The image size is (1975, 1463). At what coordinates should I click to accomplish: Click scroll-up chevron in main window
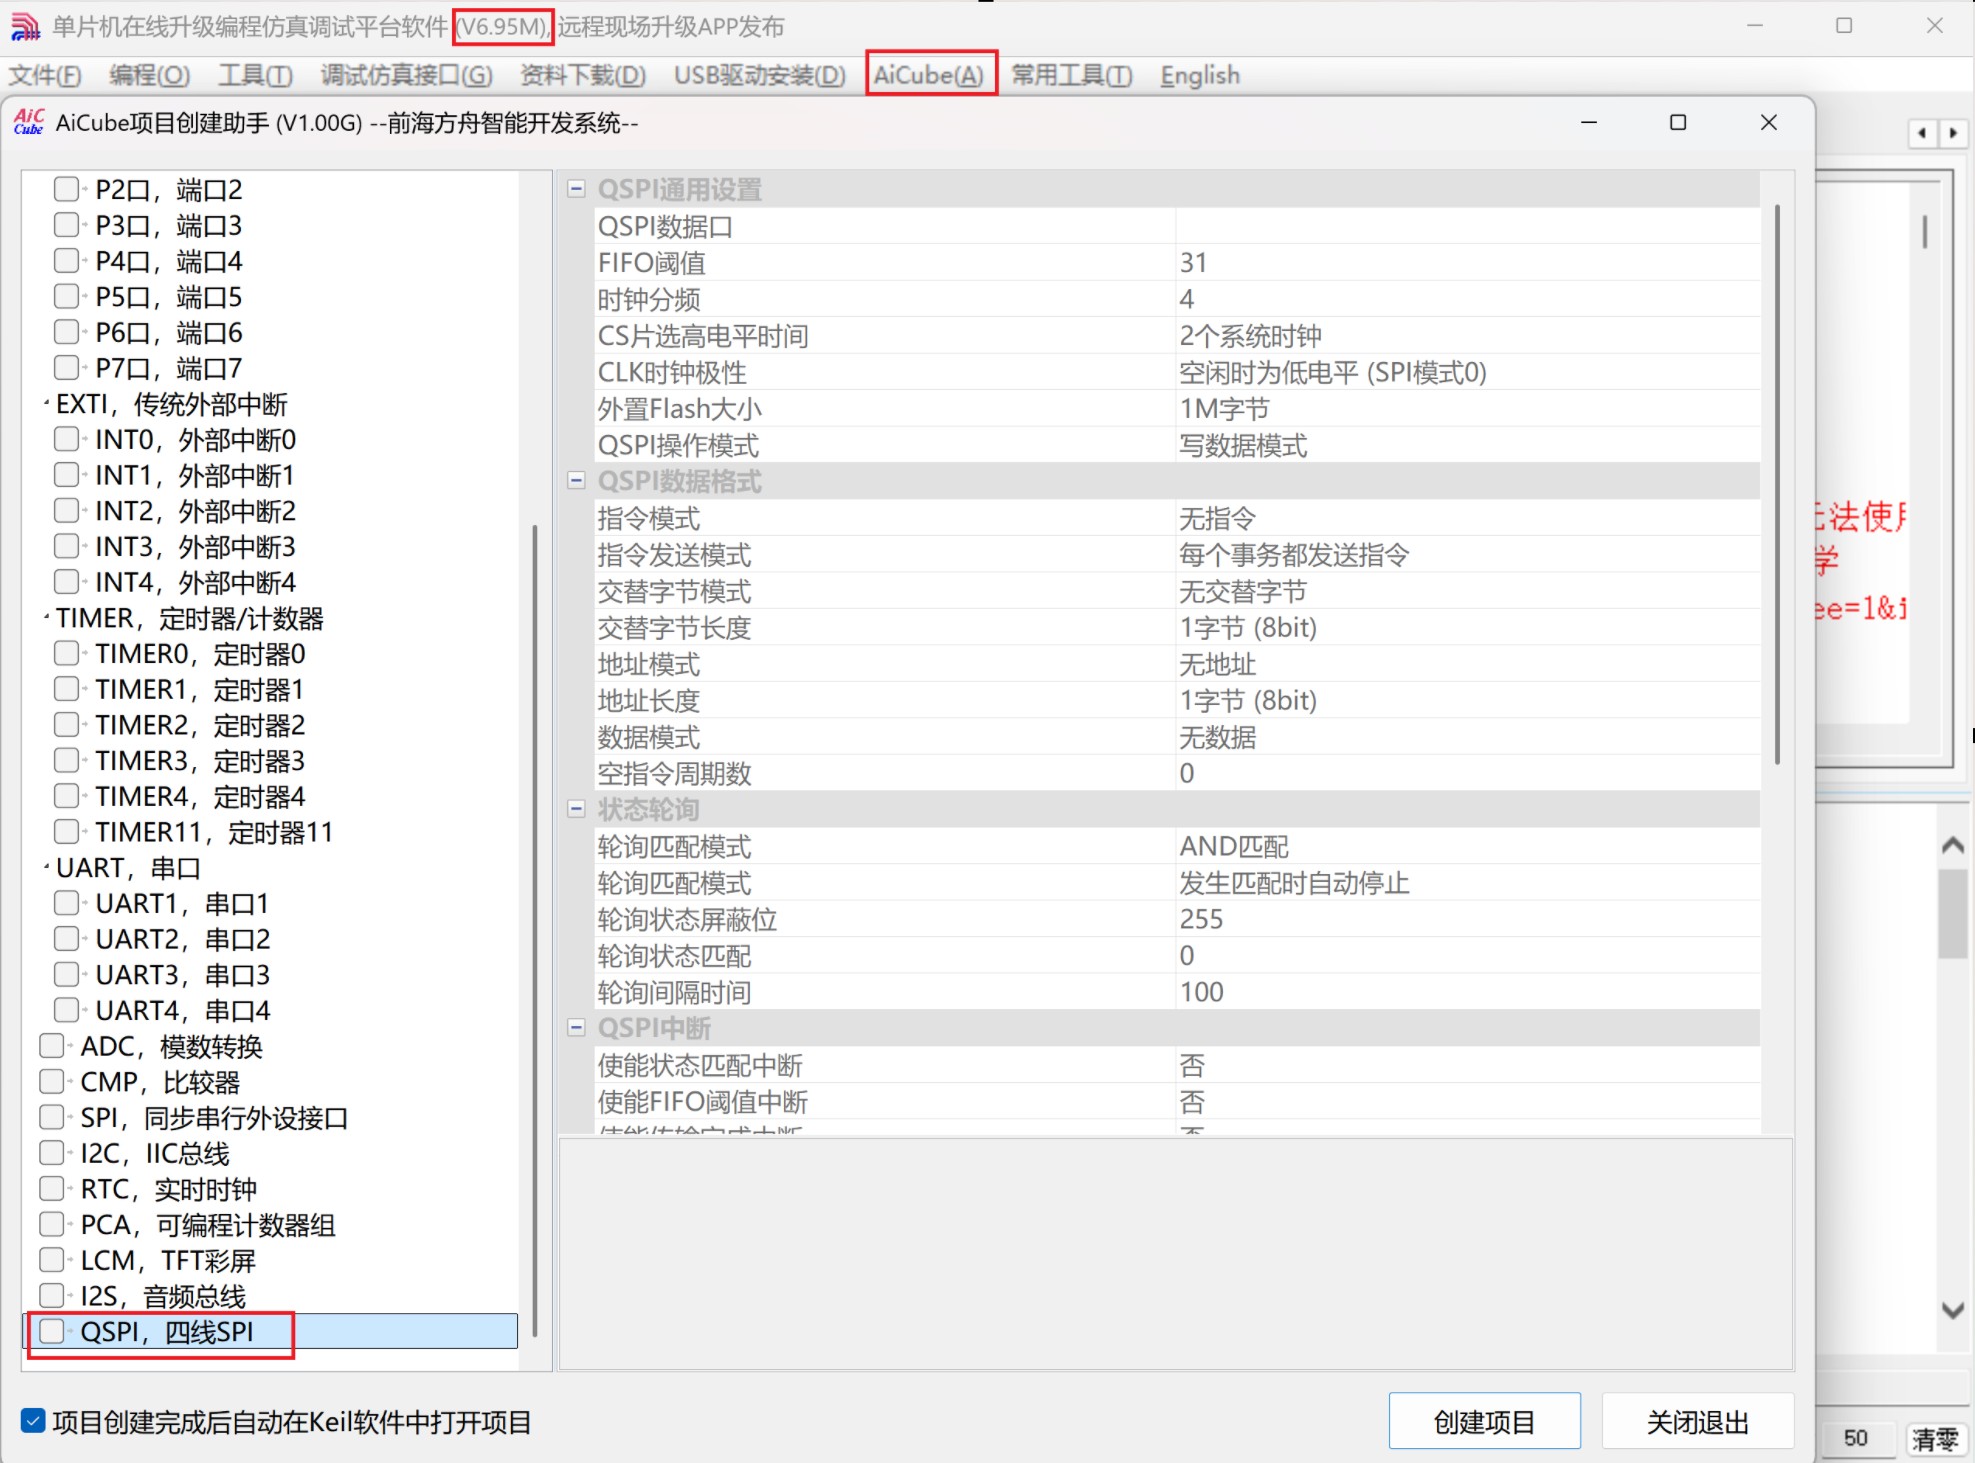pyautogui.click(x=1953, y=845)
